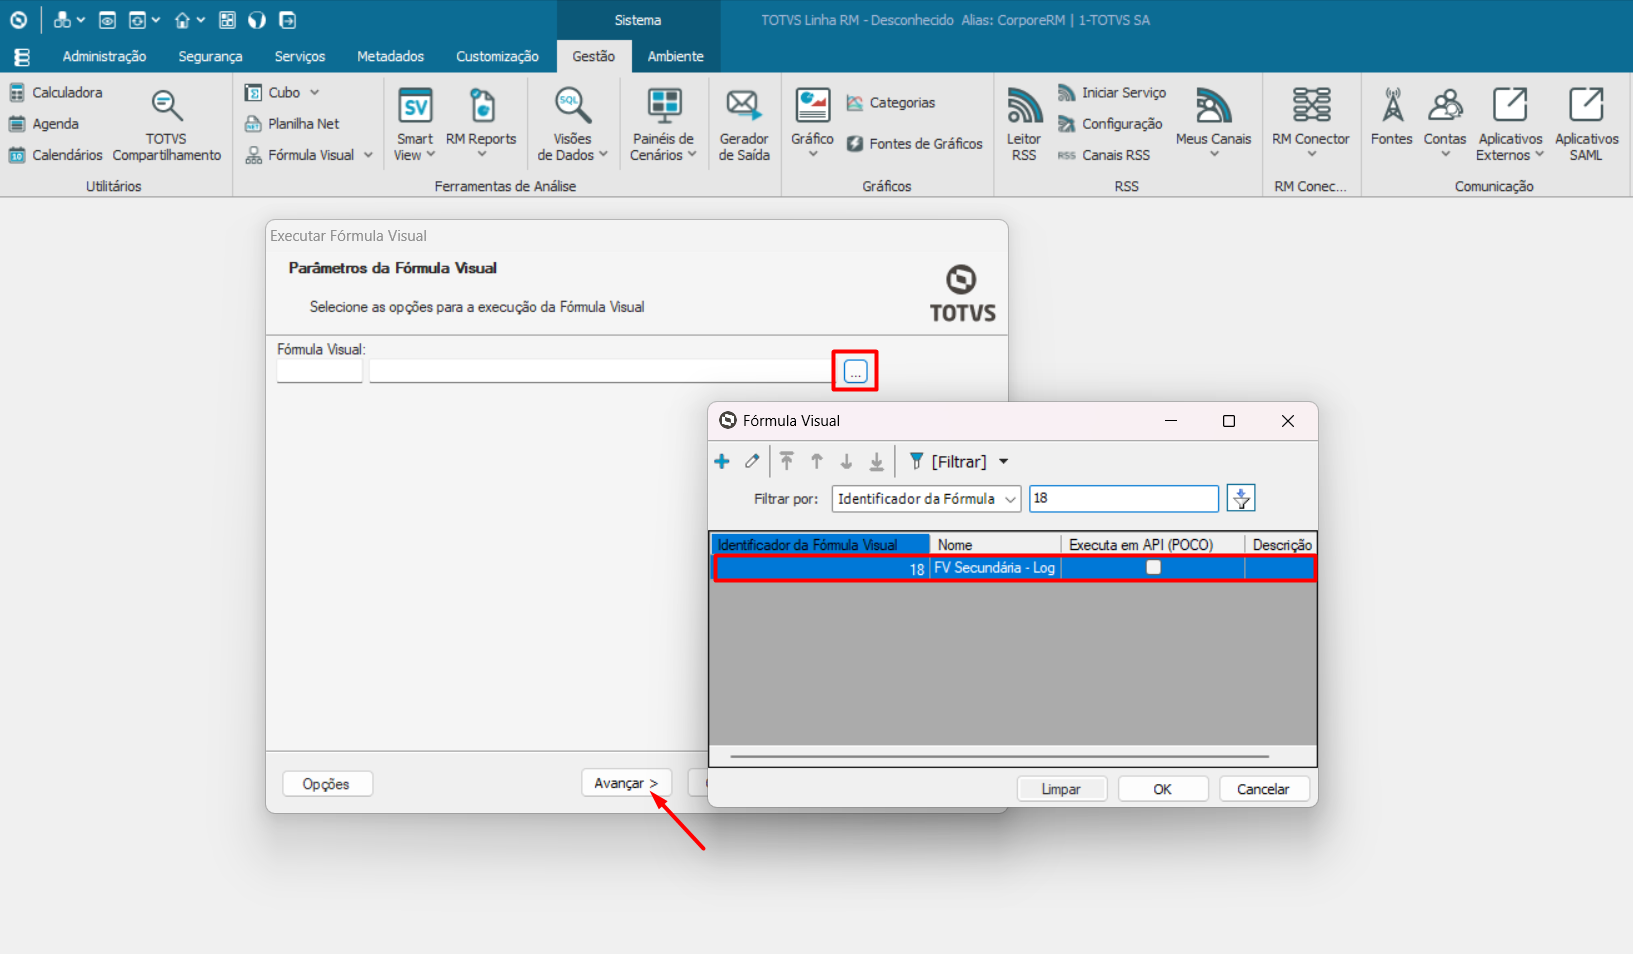Confirm with OK in the Fórmula Visual dialog

(1162, 789)
